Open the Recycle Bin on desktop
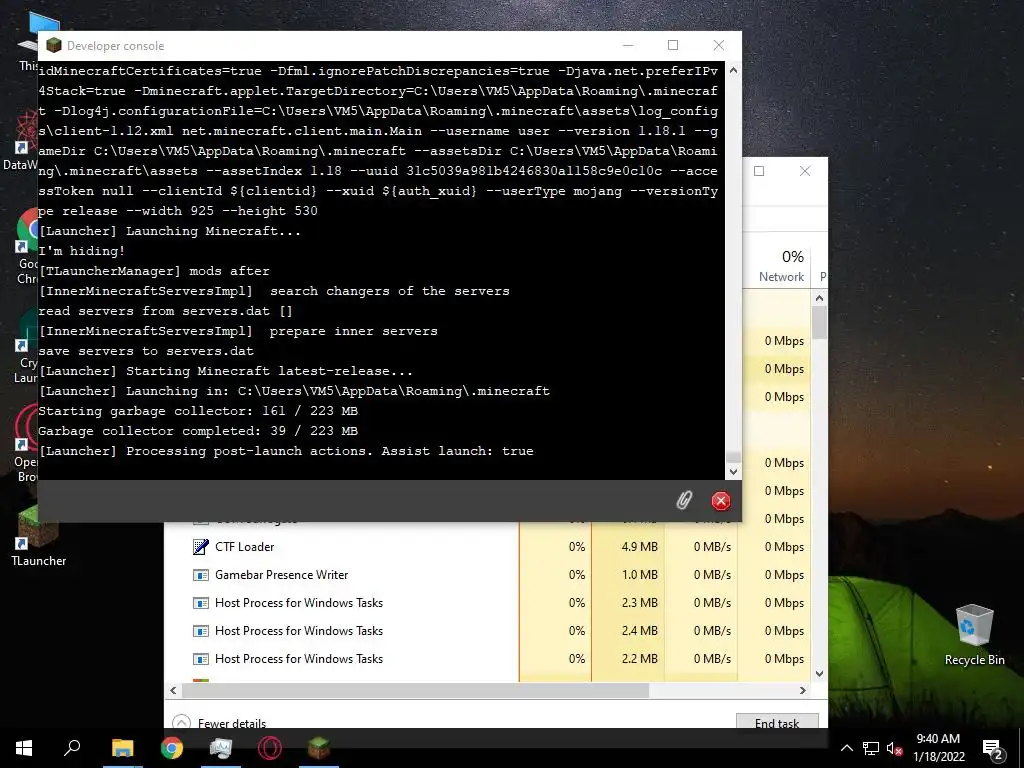The width and height of the screenshot is (1024, 768). click(974, 635)
